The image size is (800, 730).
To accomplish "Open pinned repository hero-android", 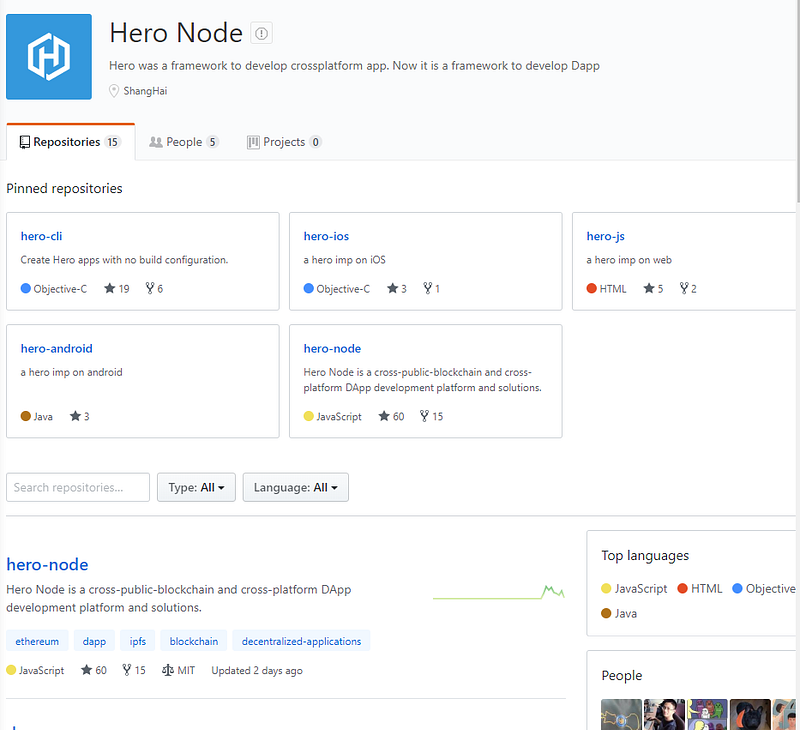I will [57, 348].
